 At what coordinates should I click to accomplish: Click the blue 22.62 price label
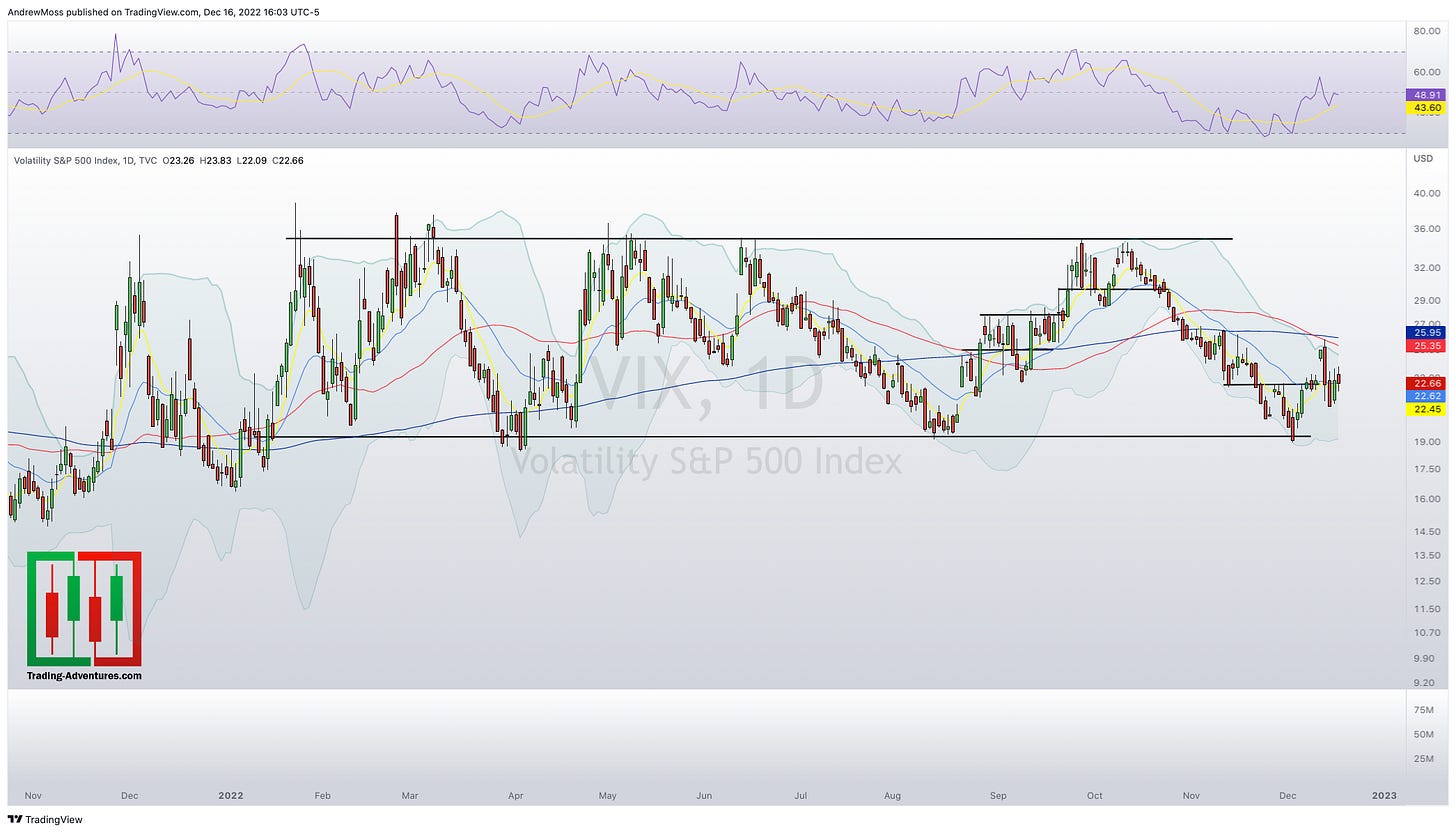coord(1424,395)
